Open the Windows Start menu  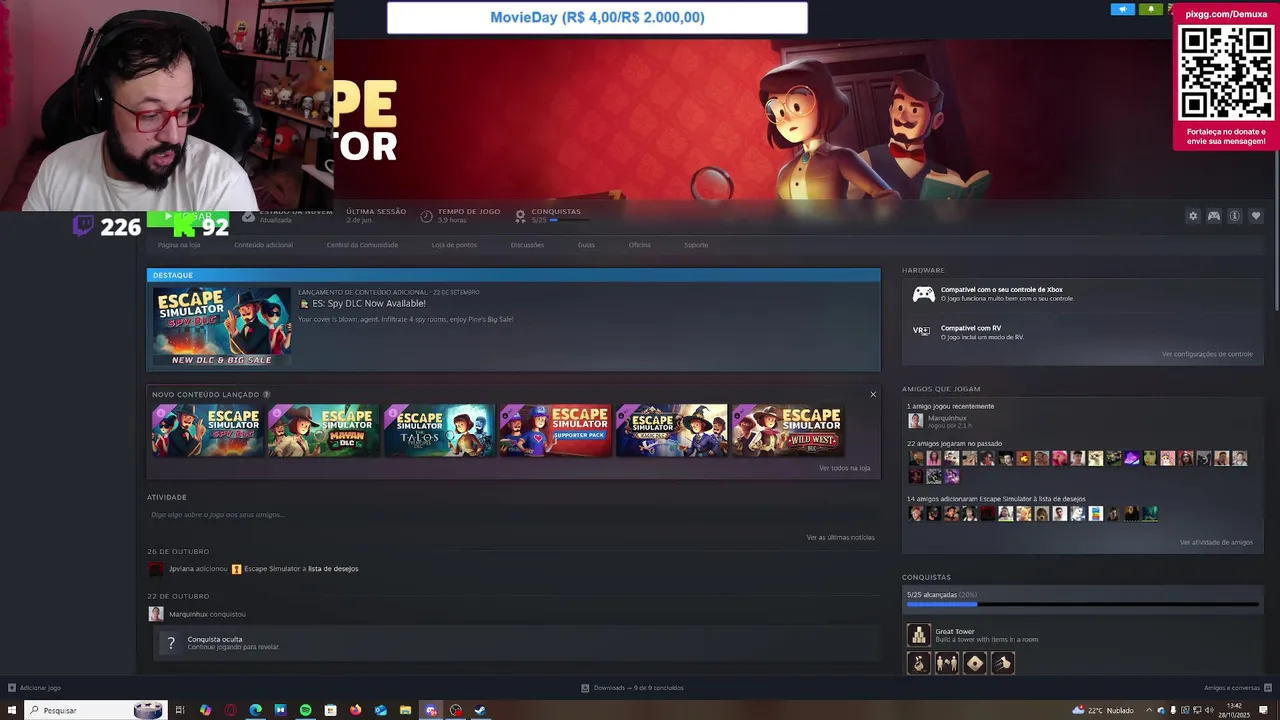pyautogui.click(x=12, y=710)
